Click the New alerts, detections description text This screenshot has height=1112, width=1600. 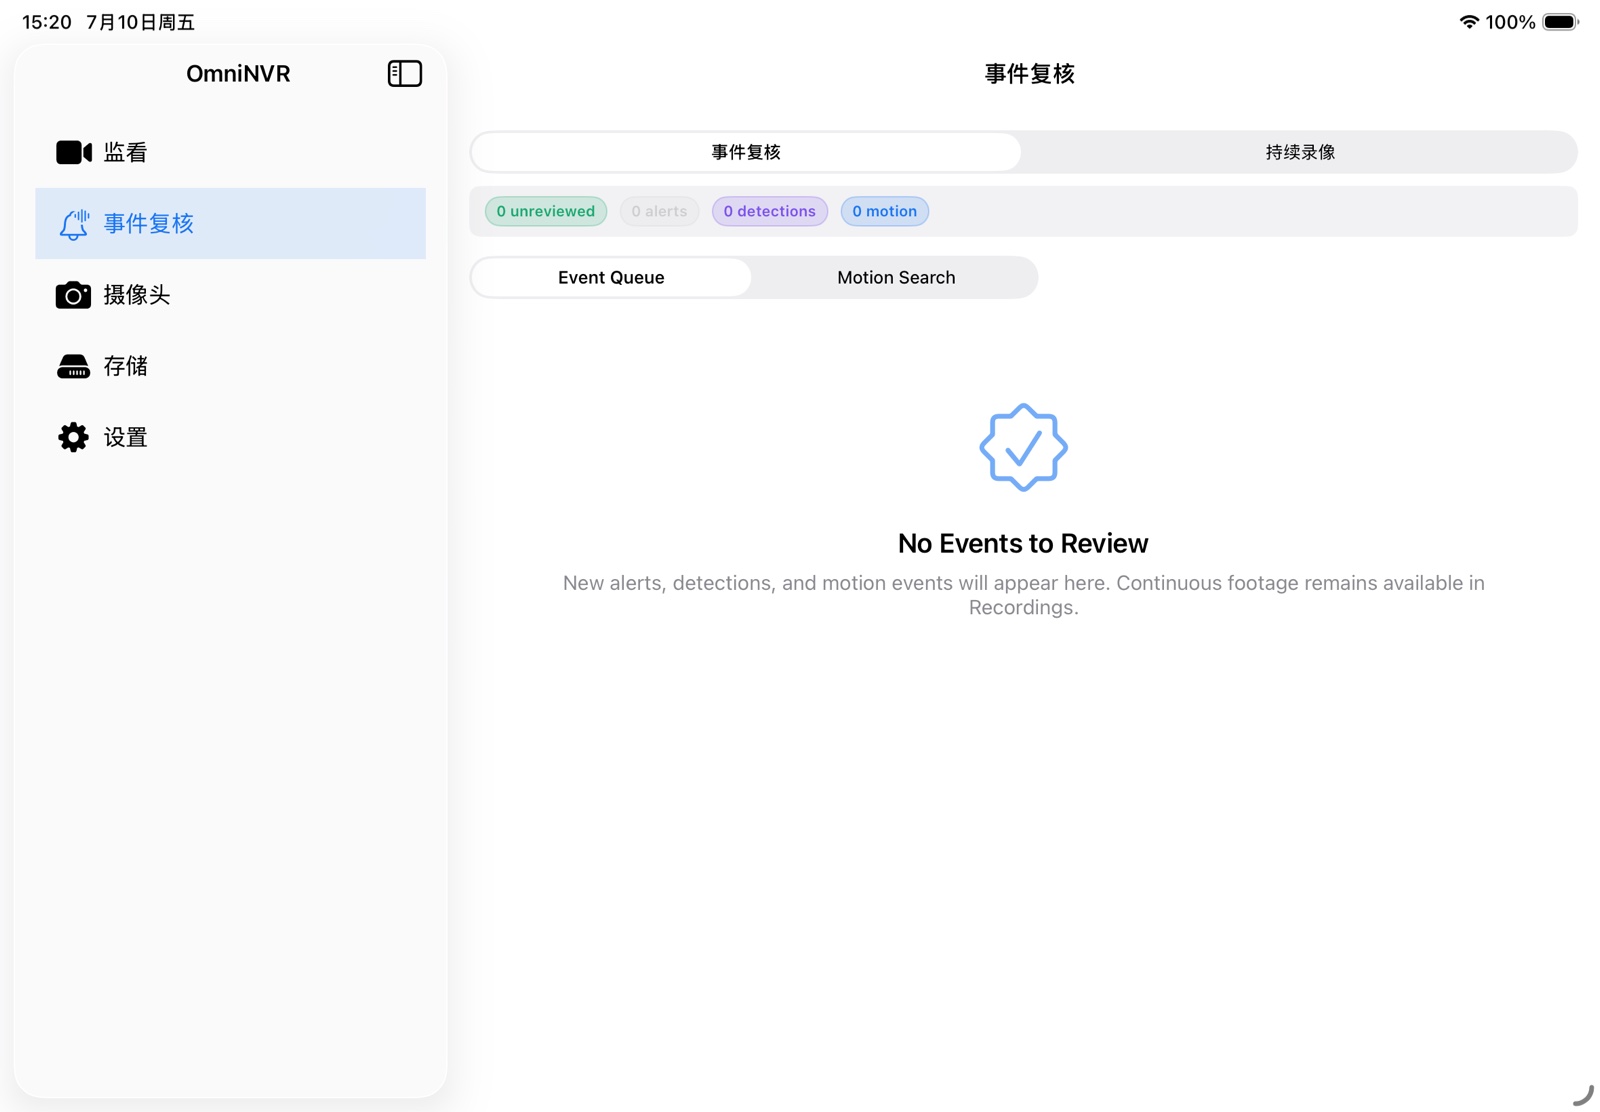(x=1023, y=595)
